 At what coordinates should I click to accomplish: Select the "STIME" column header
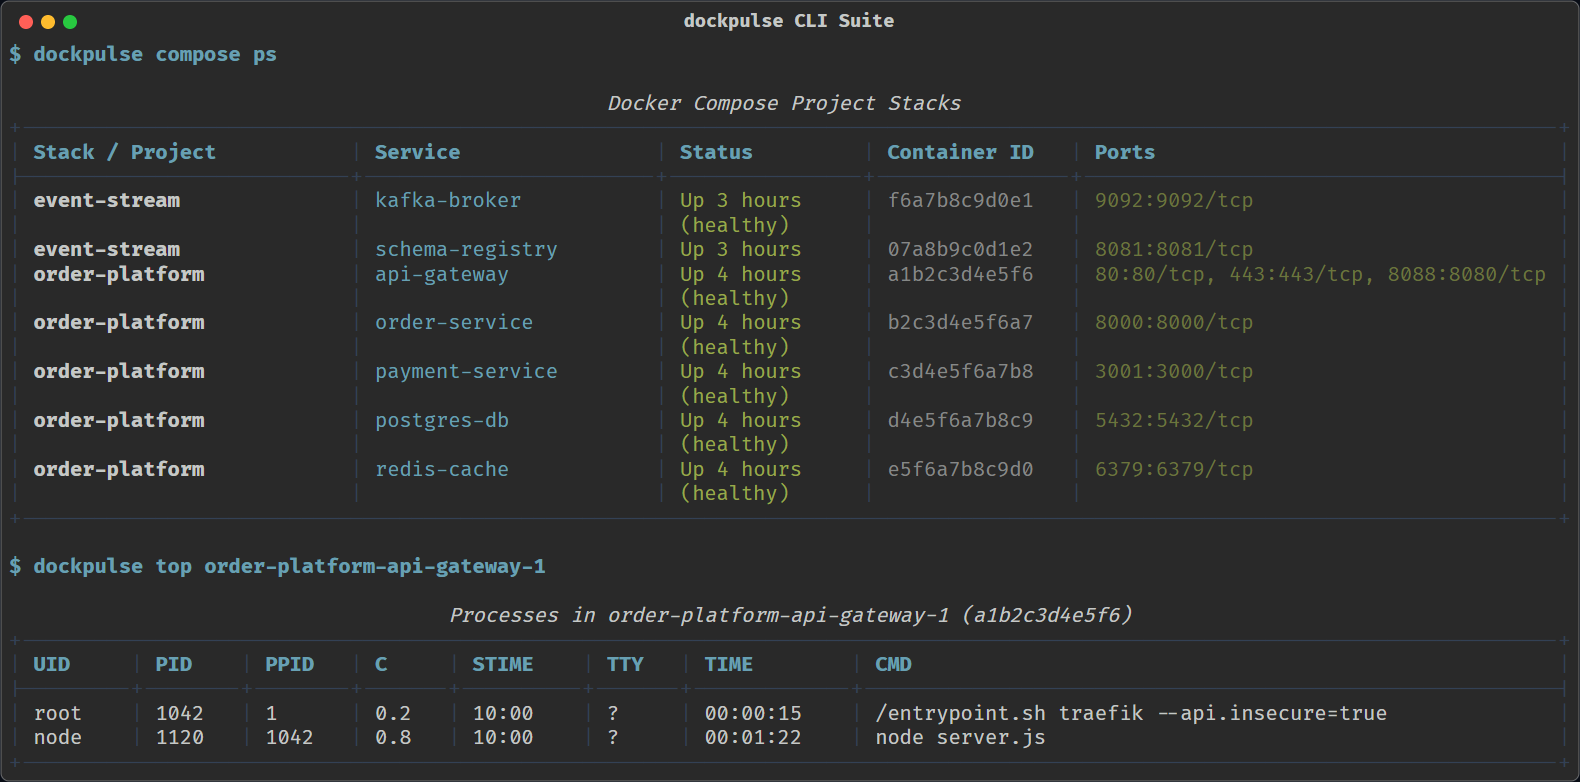point(503,665)
